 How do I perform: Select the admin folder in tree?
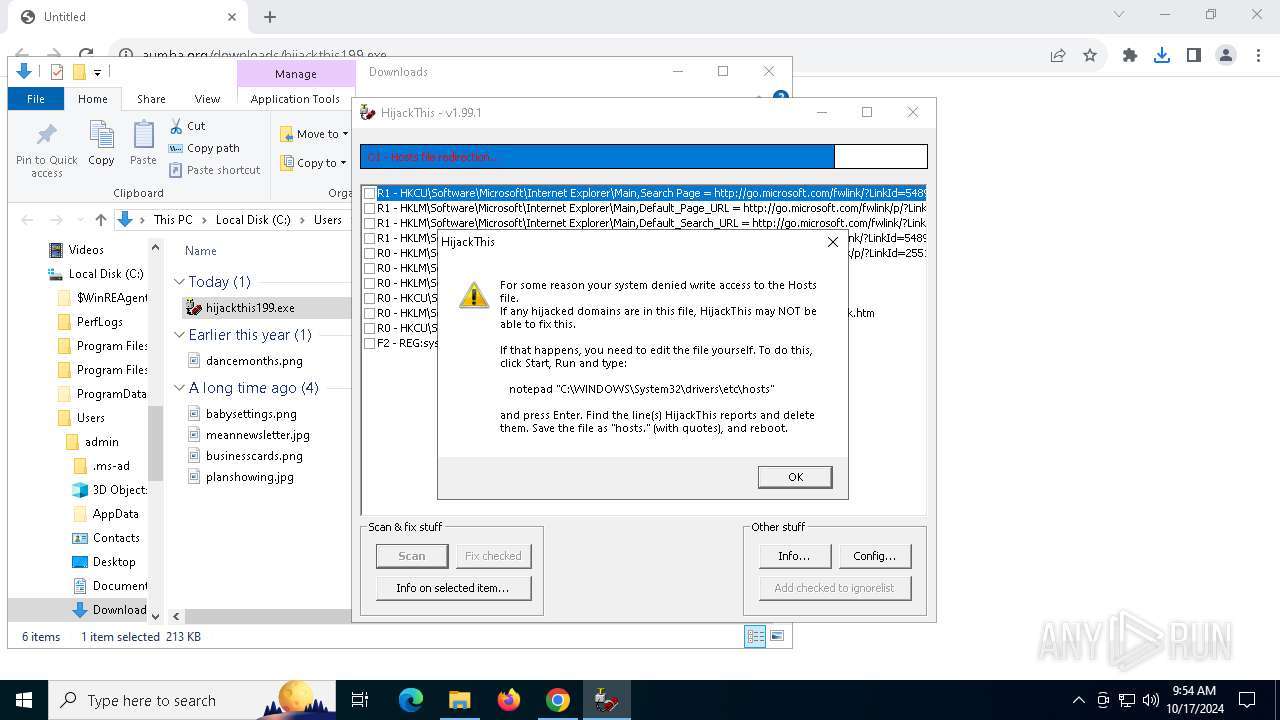coord(101,442)
